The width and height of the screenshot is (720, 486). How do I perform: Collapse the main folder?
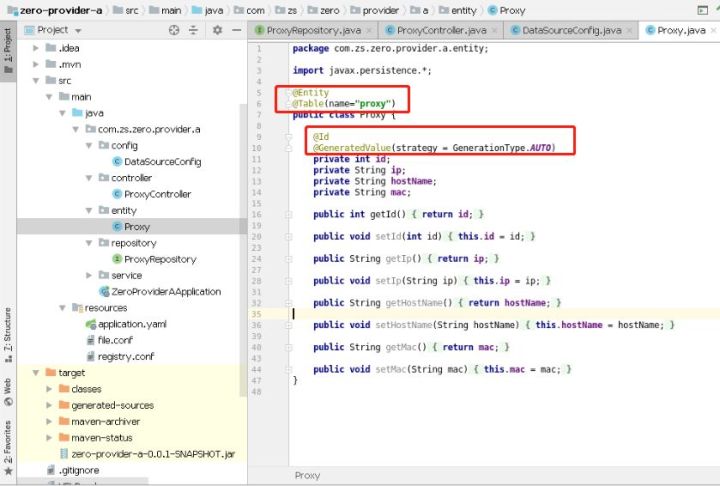click(x=49, y=97)
